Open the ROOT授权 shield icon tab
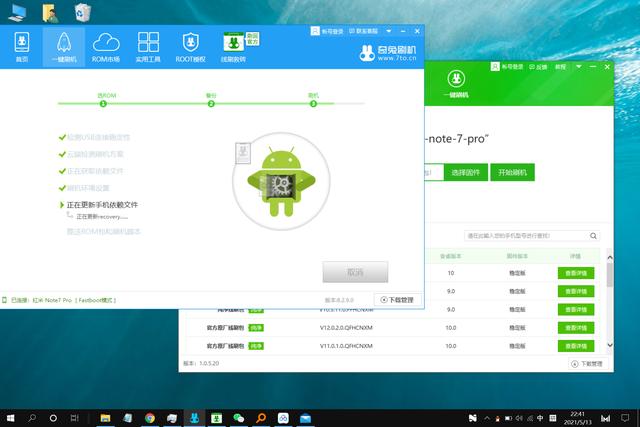Image resolution: width=640 pixels, height=427 pixels. (191, 47)
